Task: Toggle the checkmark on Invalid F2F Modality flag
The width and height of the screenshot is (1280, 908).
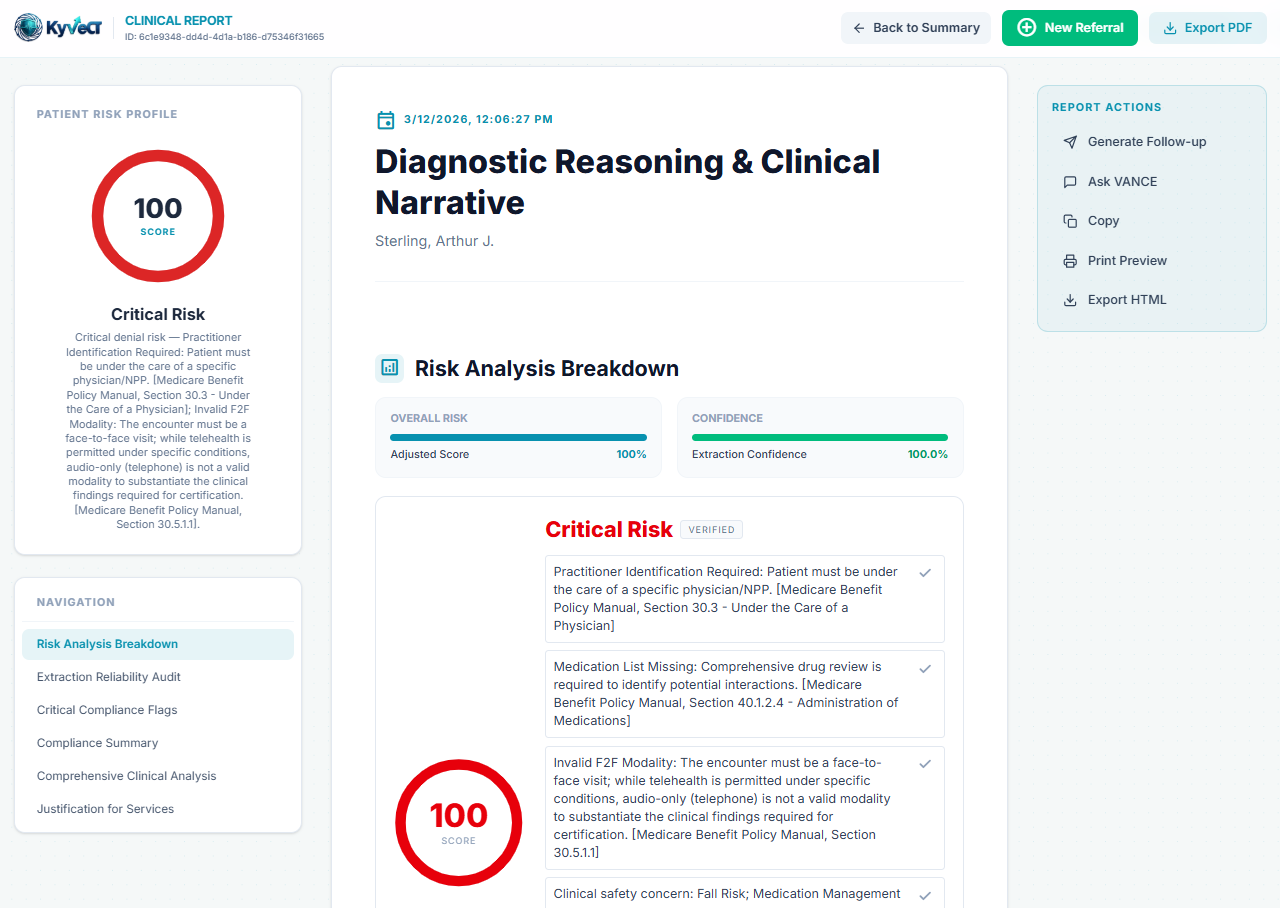Action: click(925, 763)
